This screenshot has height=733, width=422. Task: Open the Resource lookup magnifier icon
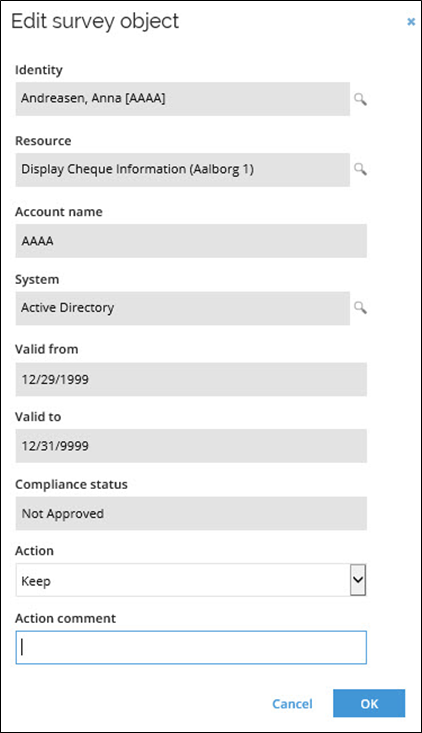click(360, 169)
